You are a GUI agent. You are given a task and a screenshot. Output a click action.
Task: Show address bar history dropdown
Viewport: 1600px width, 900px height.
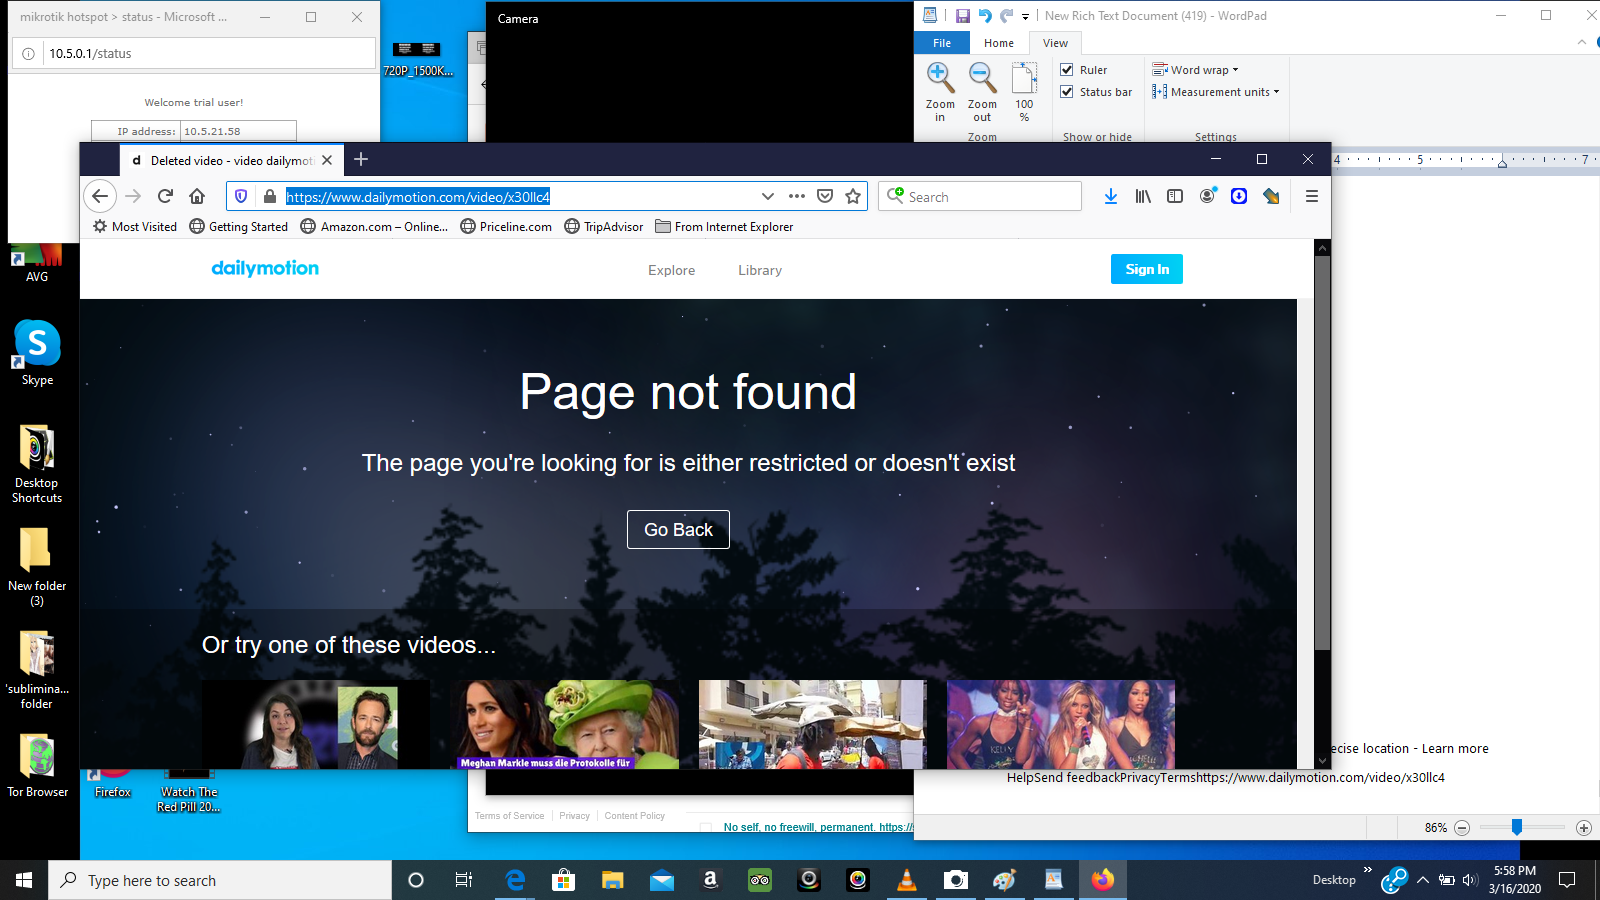[767, 196]
